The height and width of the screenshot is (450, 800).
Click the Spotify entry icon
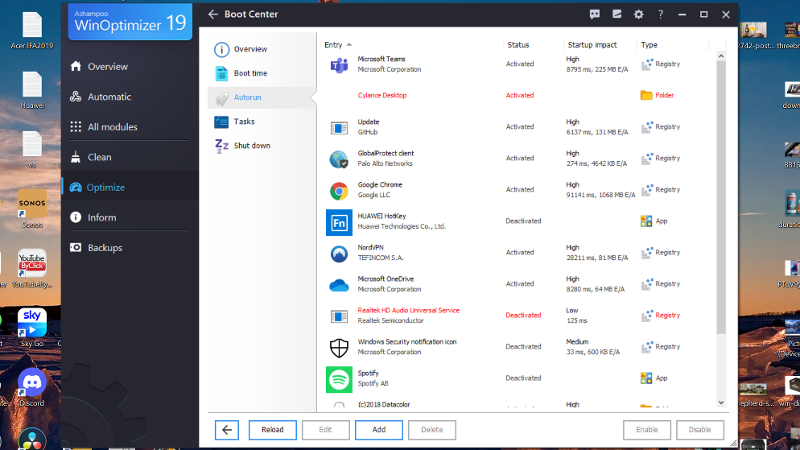pos(339,380)
